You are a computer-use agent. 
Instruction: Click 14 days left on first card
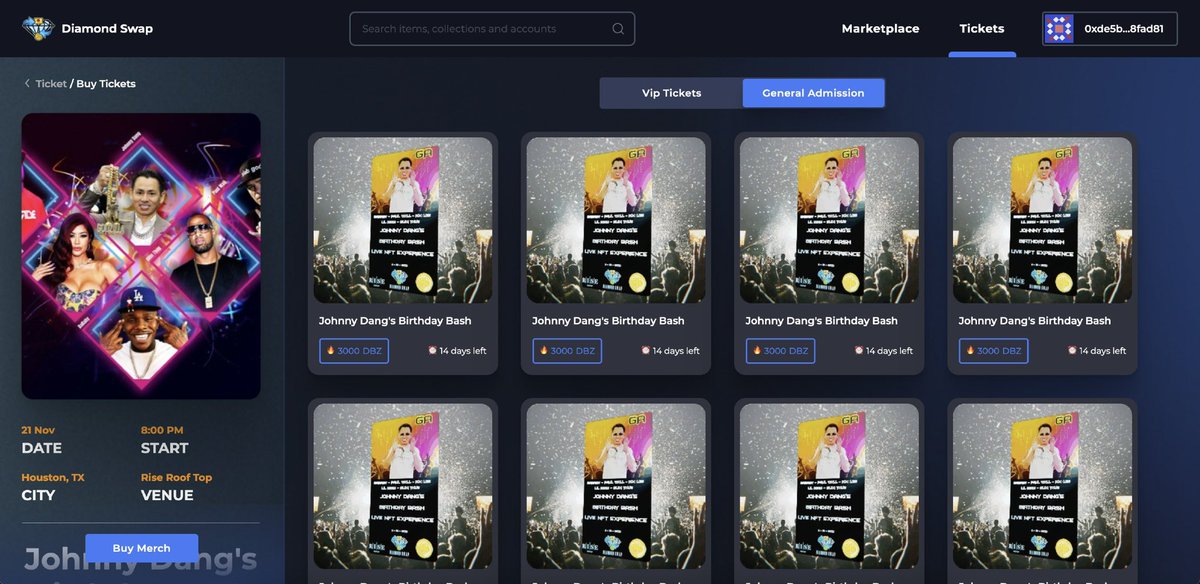point(463,351)
